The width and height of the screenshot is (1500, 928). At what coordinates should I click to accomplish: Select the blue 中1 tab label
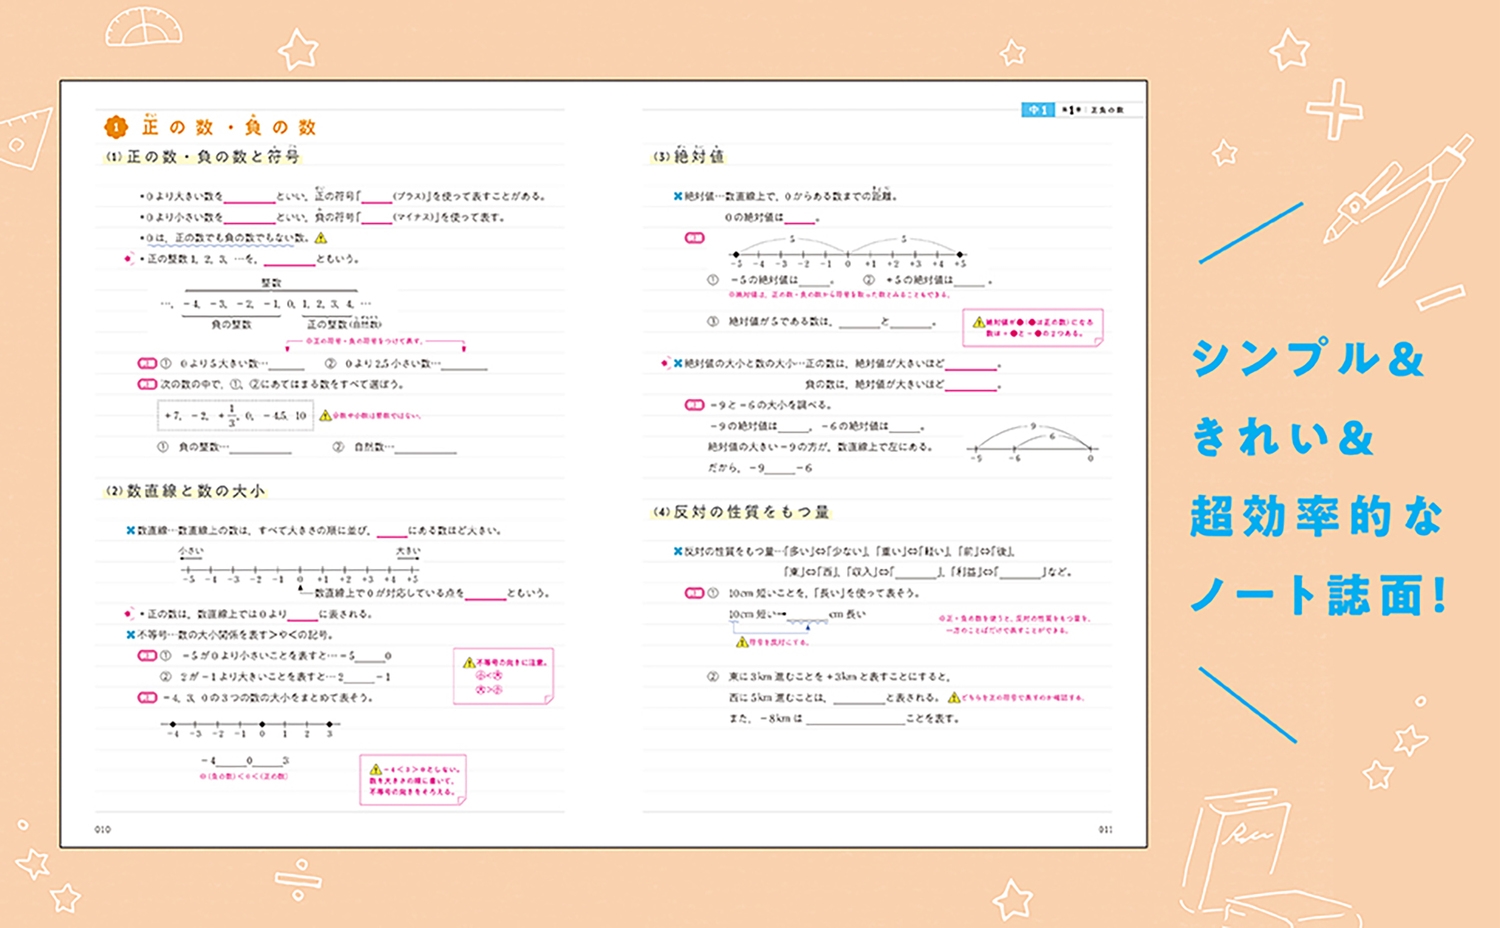click(1037, 110)
